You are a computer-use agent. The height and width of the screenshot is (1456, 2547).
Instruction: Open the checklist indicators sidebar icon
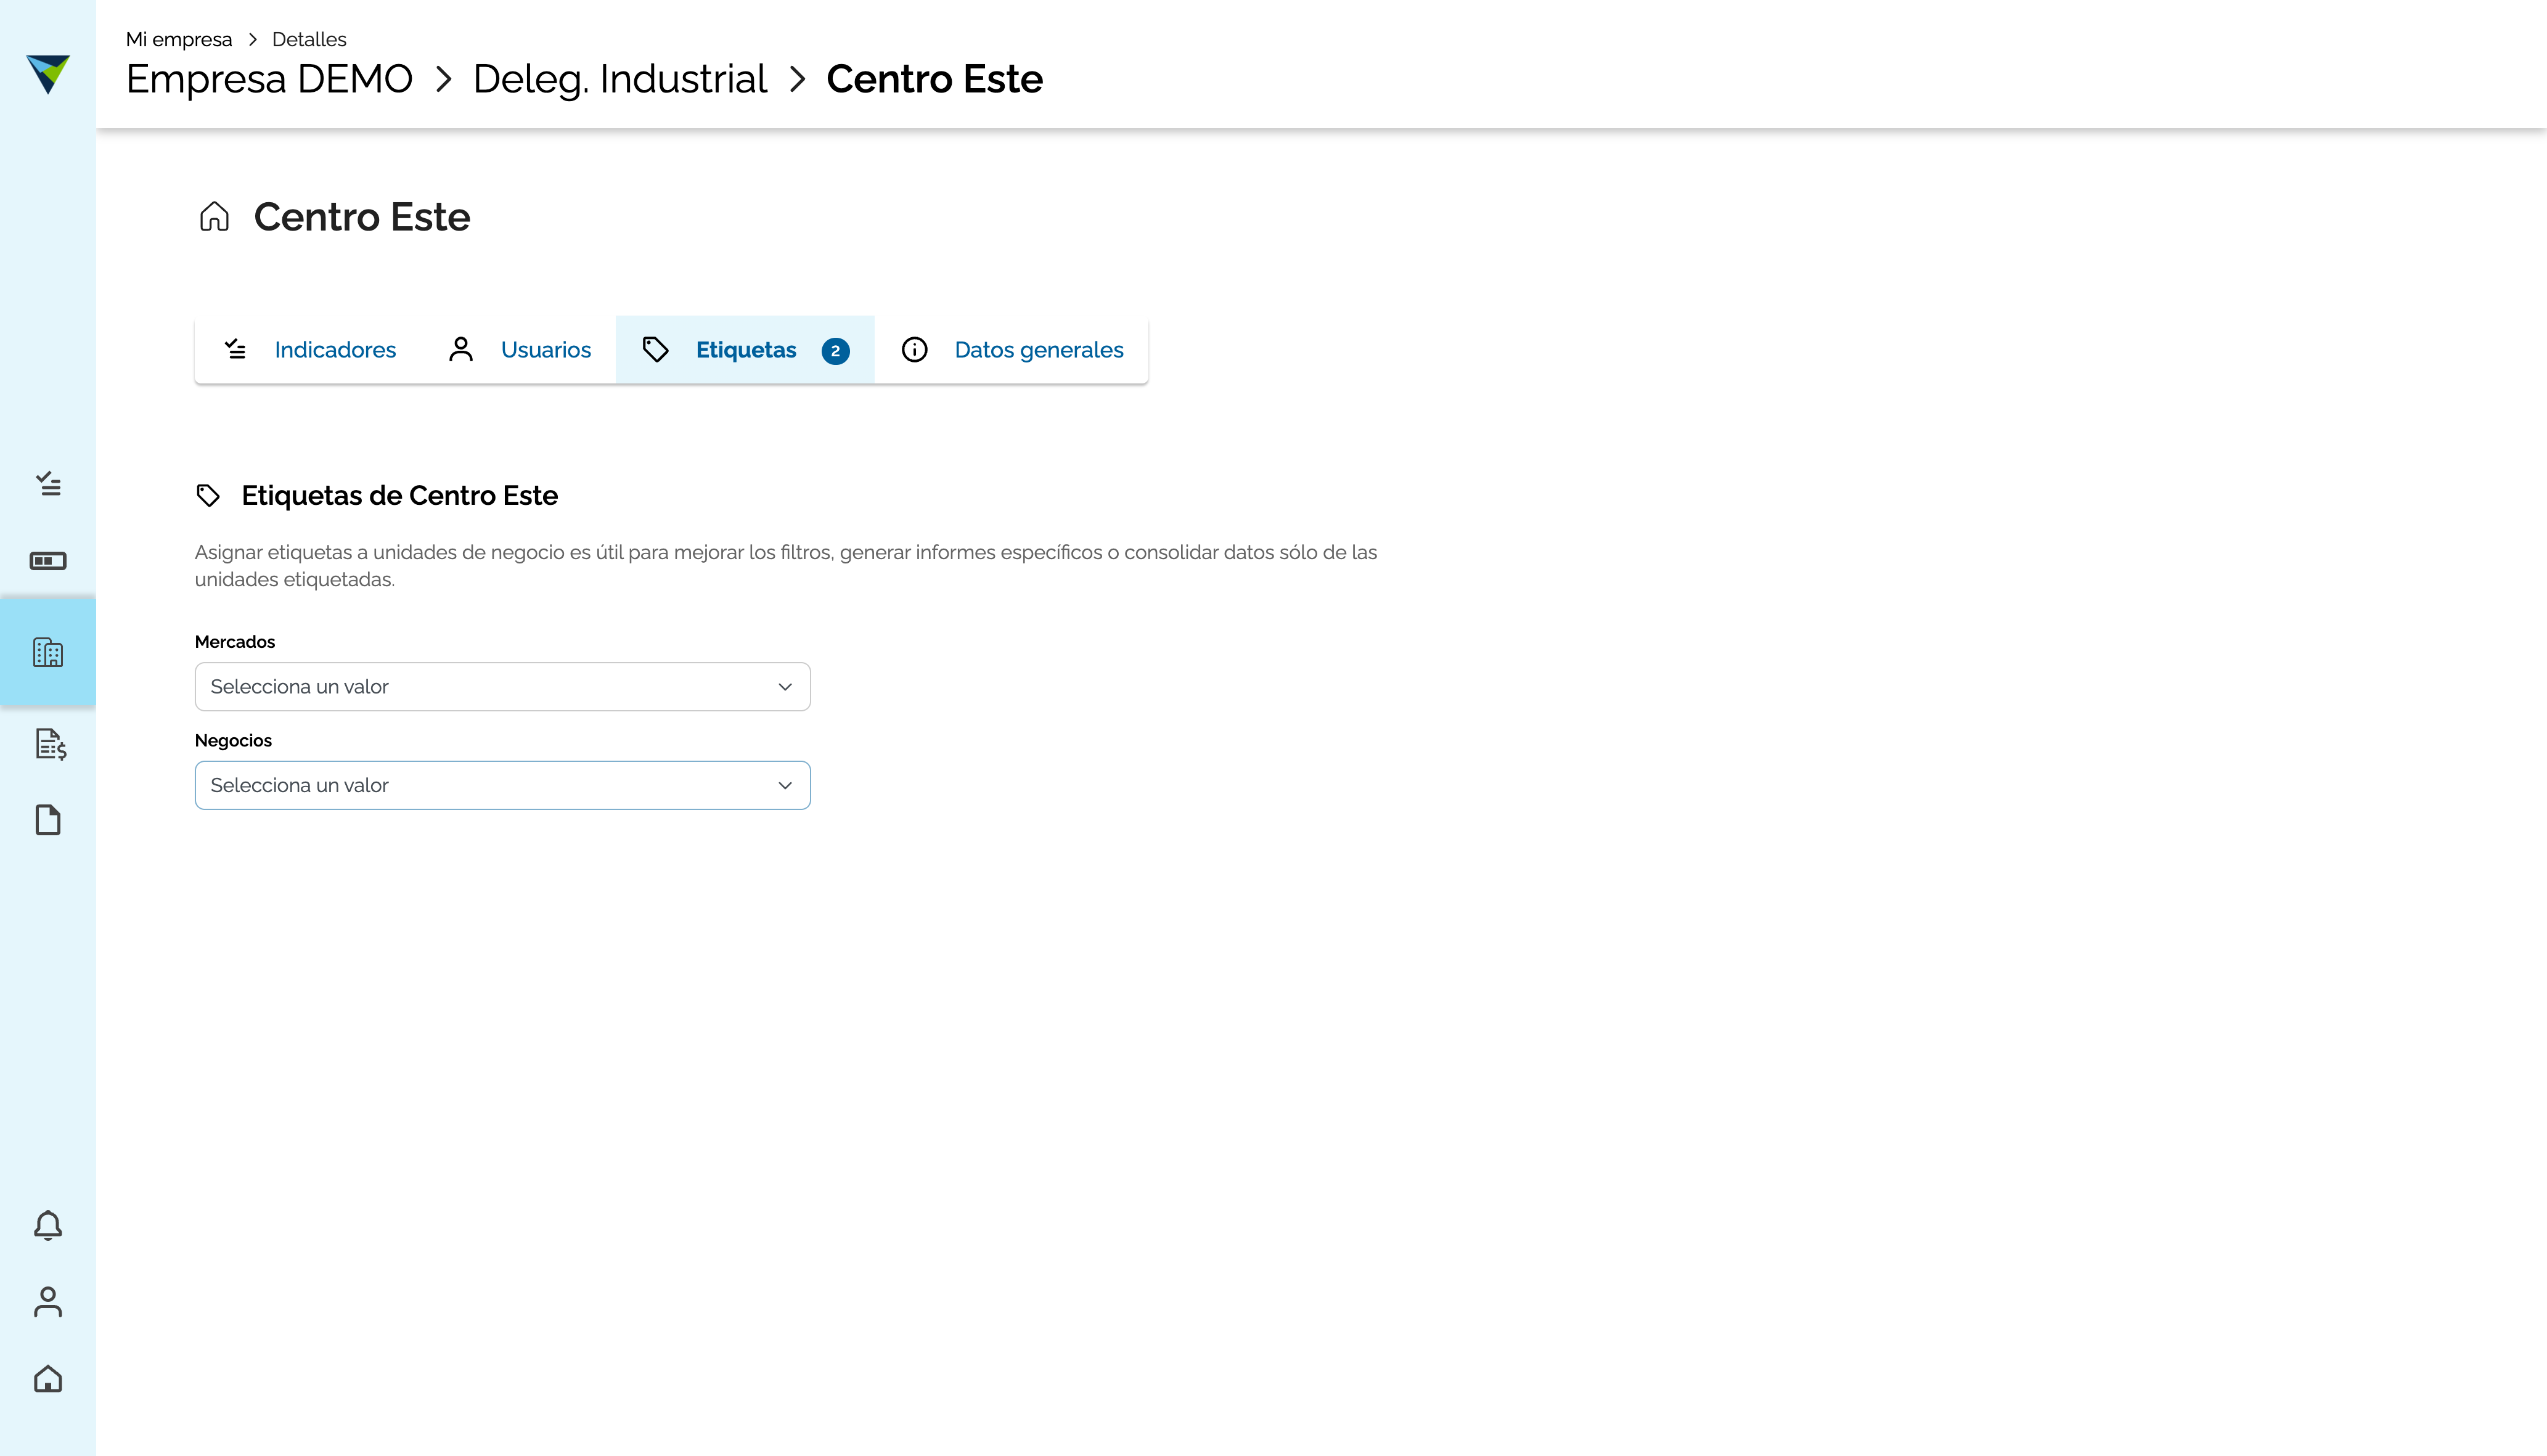(48, 484)
